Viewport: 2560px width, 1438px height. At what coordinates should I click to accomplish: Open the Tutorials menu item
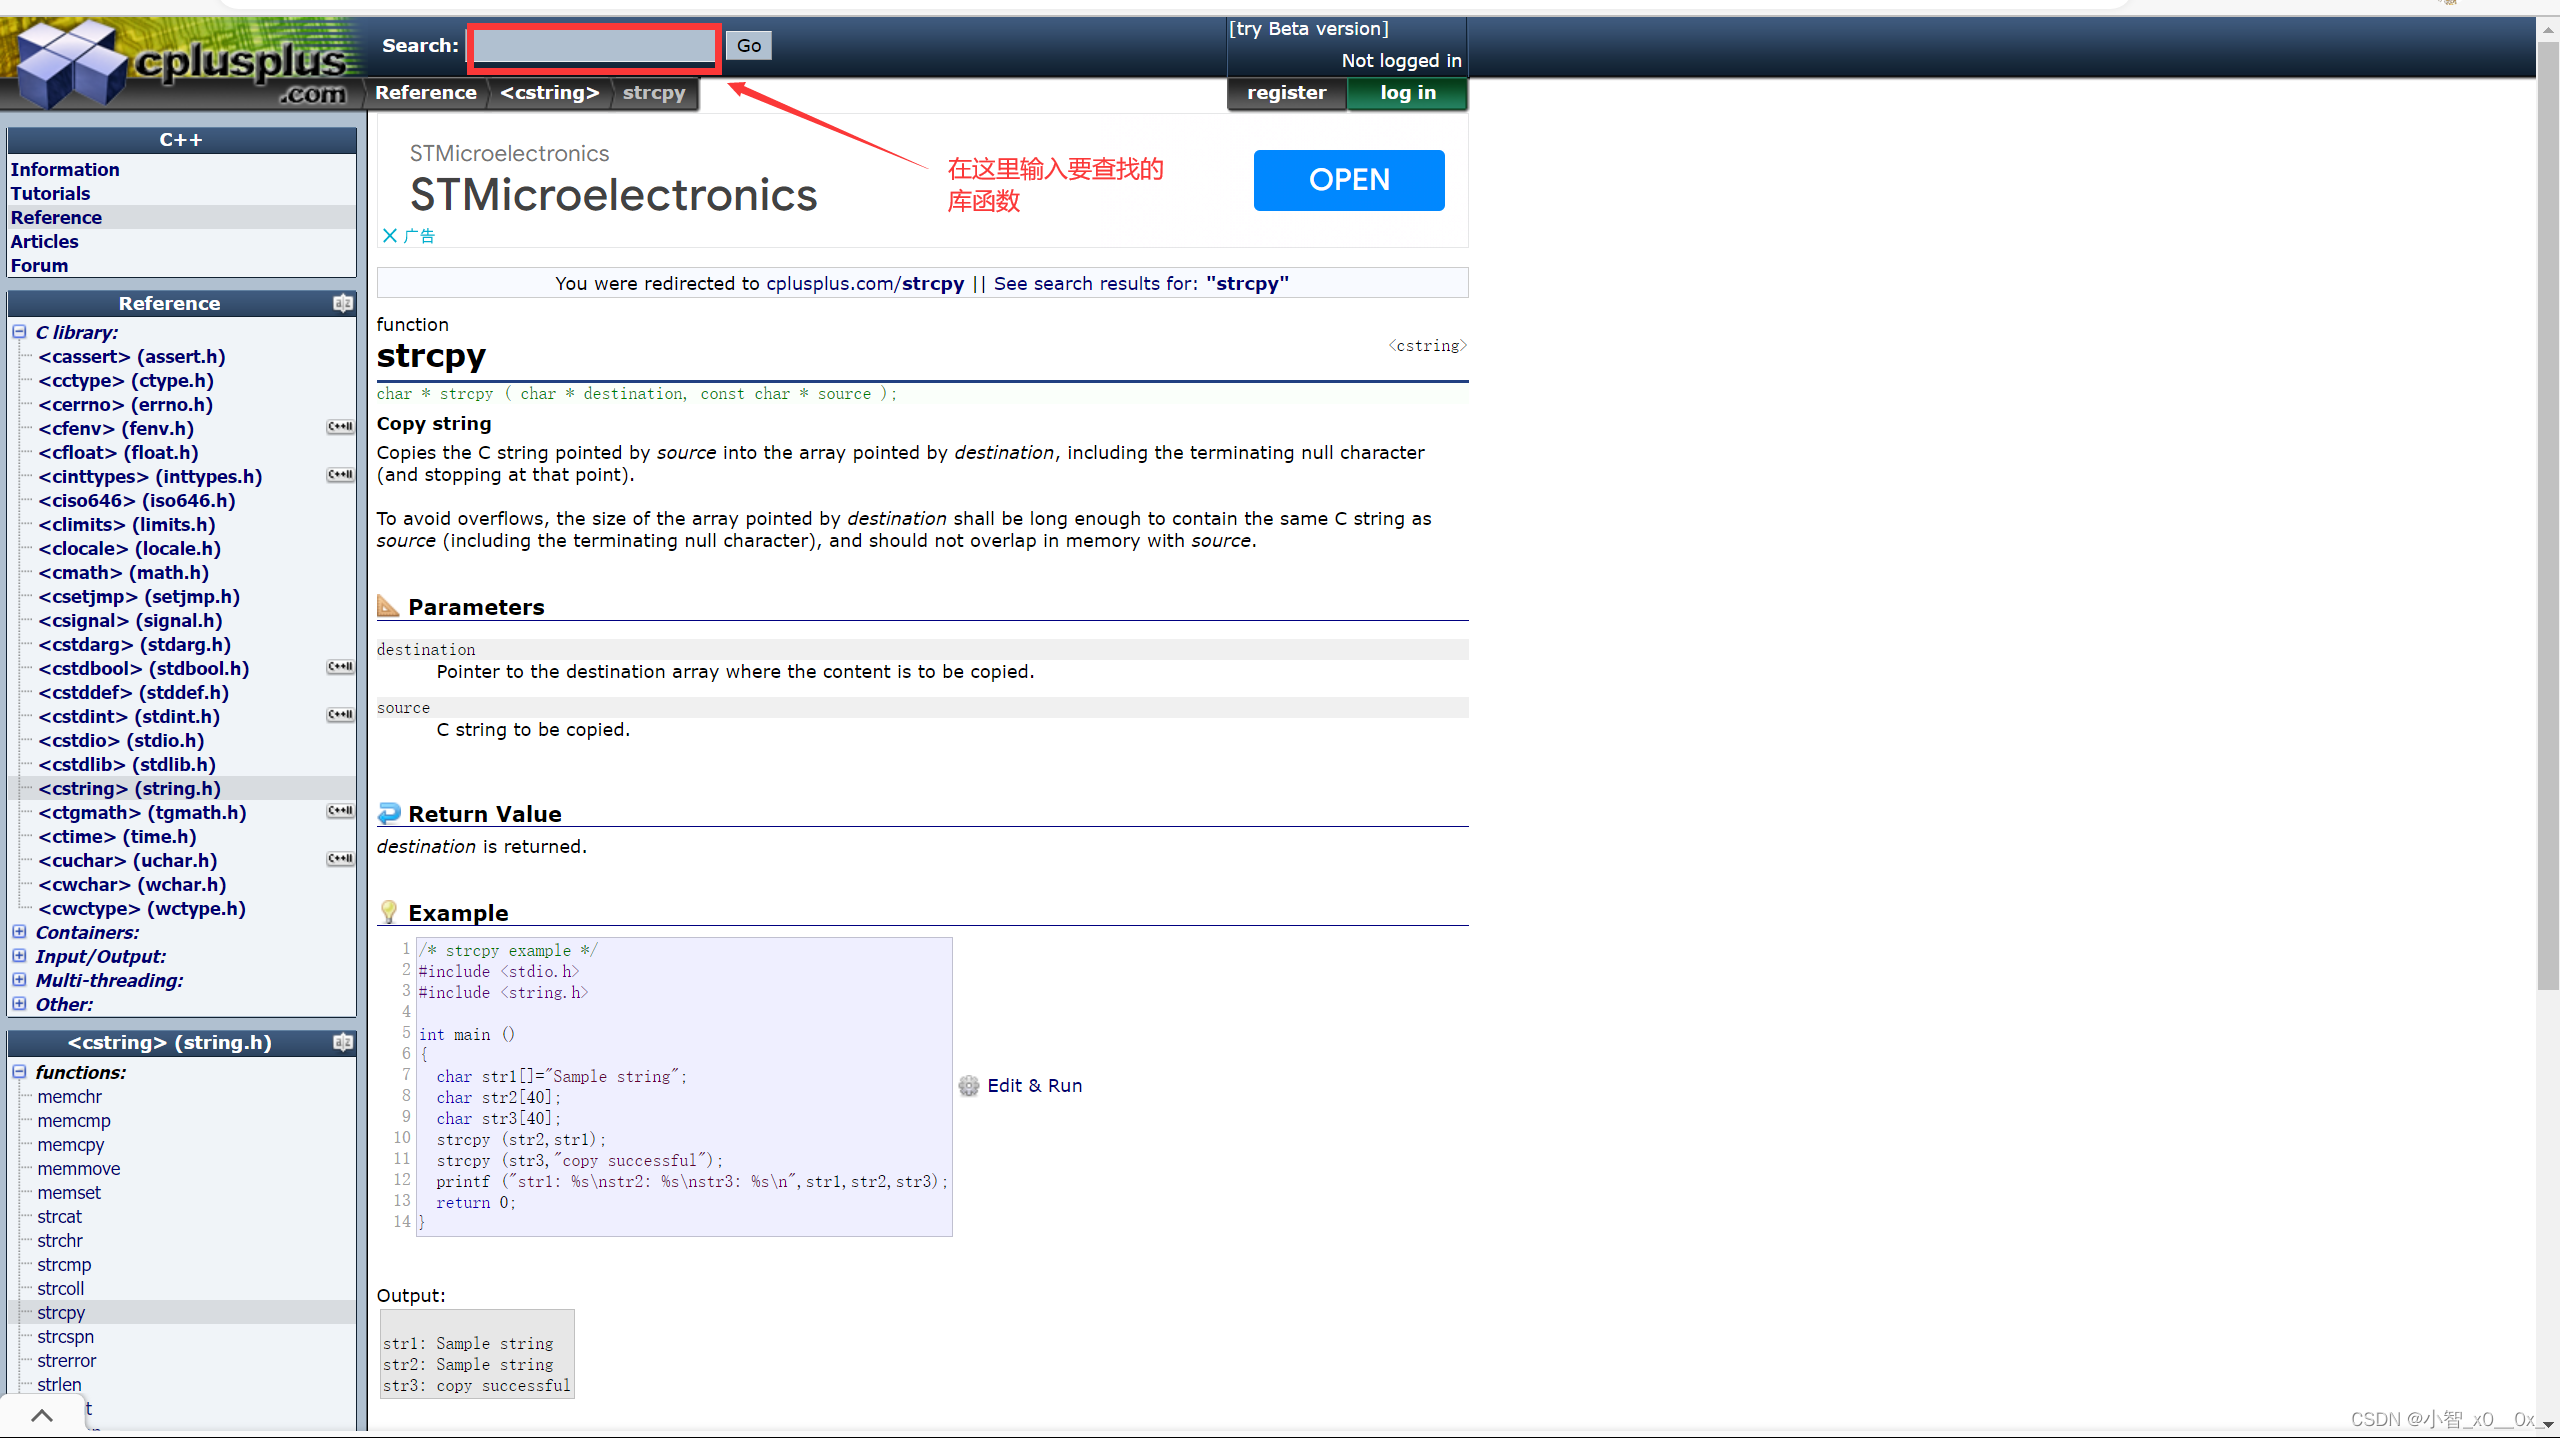(50, 194)
